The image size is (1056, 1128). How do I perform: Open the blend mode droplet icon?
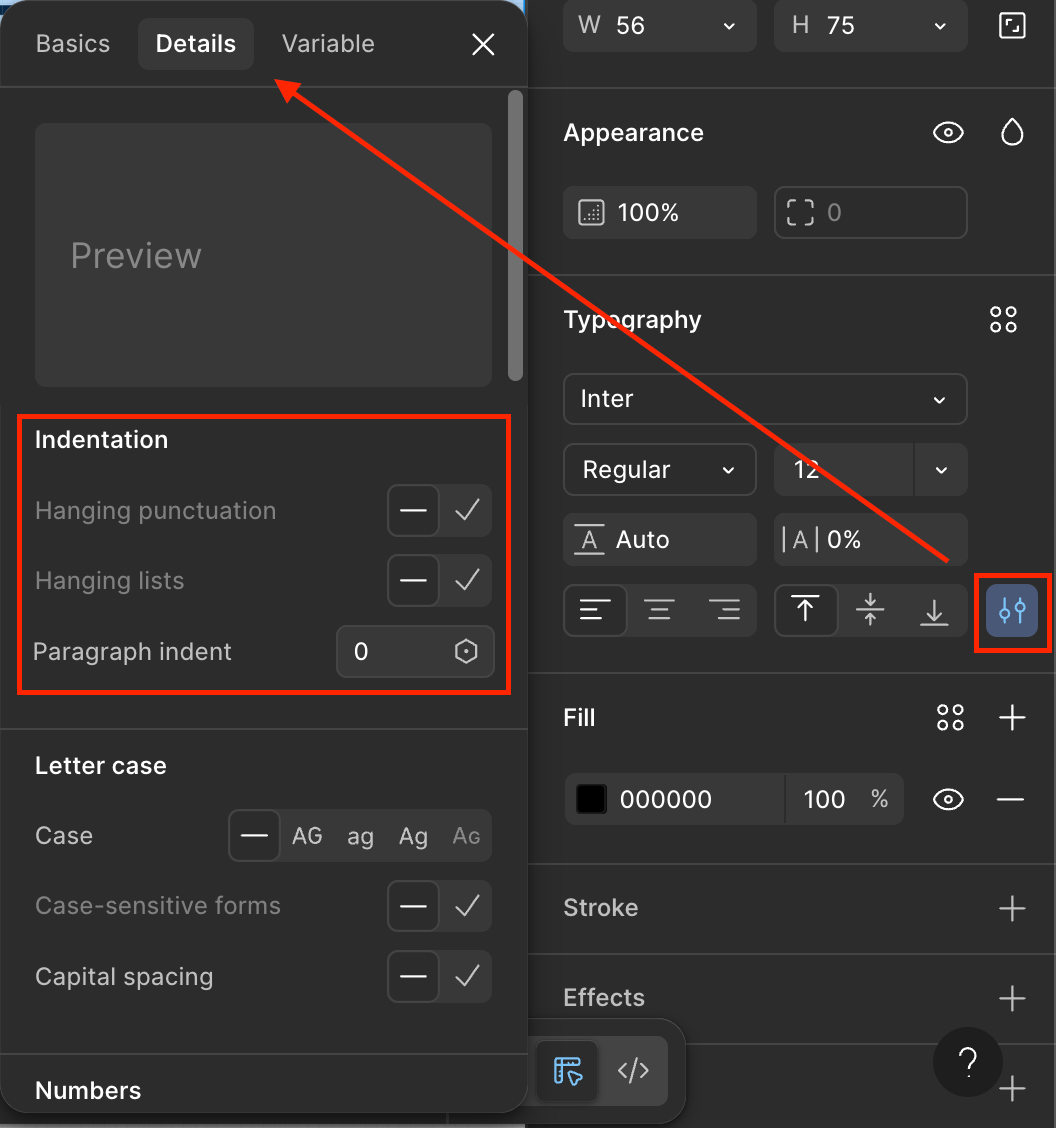(x=1011, y=132)
